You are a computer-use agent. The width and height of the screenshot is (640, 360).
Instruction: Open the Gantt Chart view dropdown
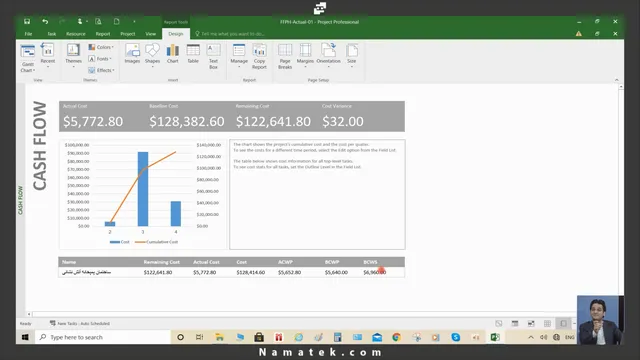click(x=28, y=59)
